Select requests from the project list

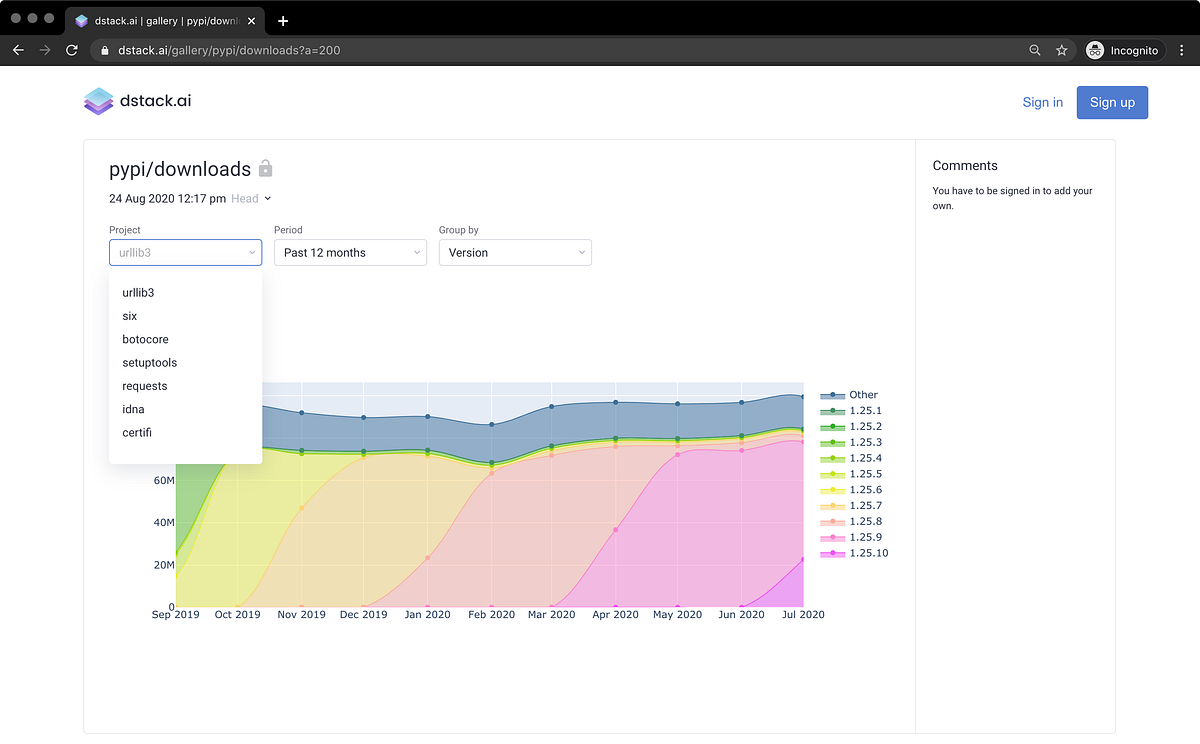point(145,385)
